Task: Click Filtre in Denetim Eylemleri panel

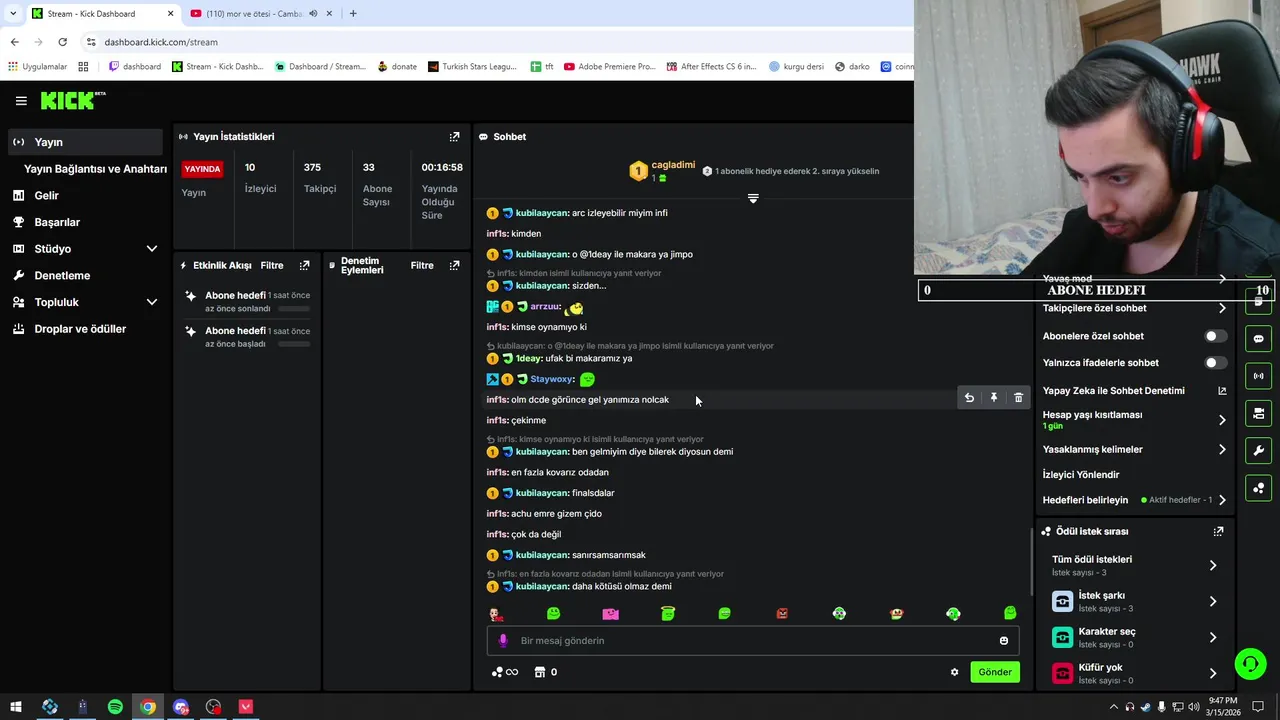Action: point(422,266)
